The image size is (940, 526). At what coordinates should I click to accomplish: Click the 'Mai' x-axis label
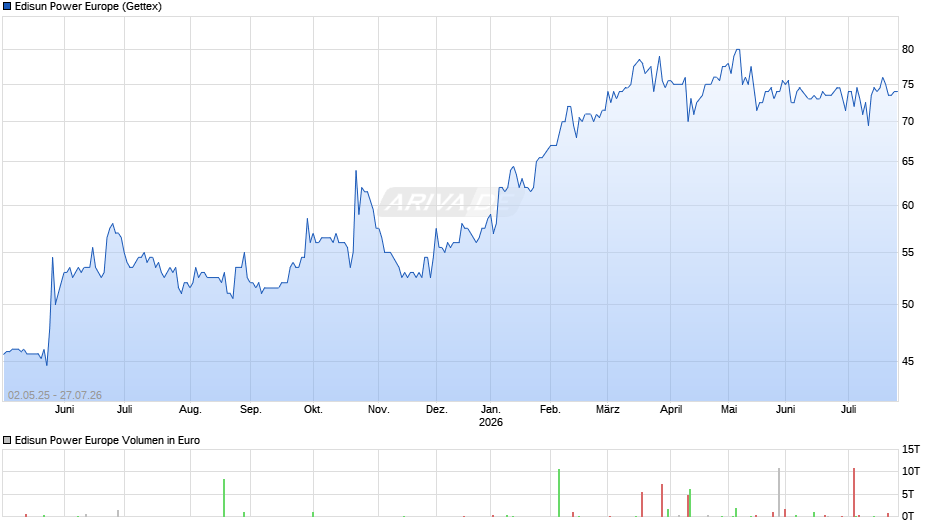[728, 409]
